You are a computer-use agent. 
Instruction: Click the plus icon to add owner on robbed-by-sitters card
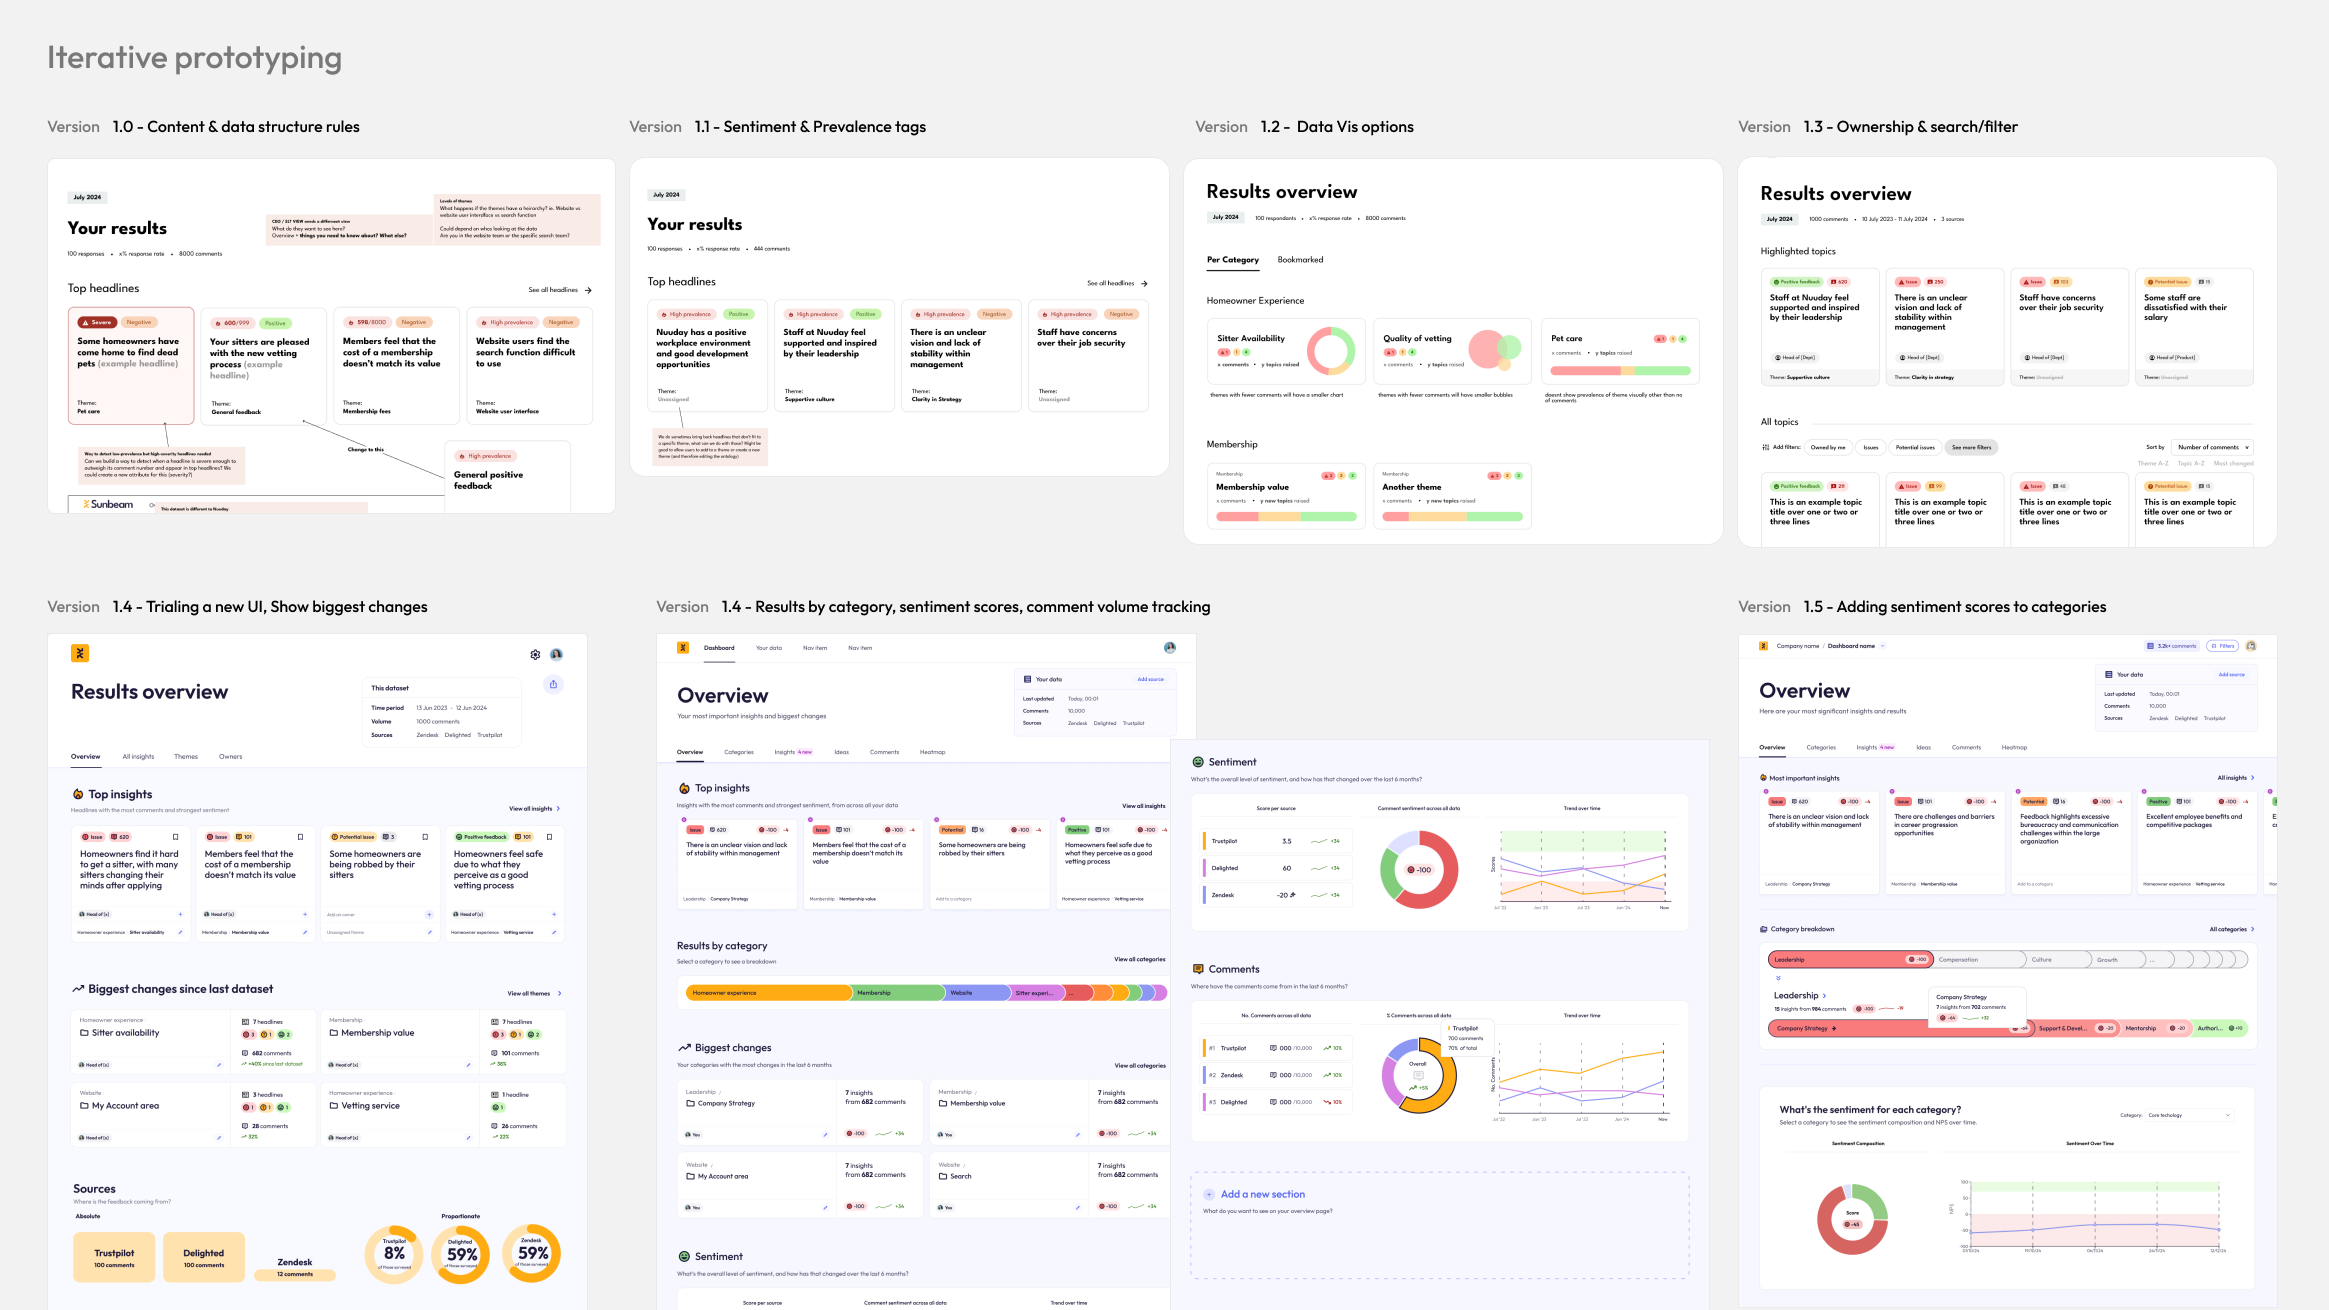429,914
